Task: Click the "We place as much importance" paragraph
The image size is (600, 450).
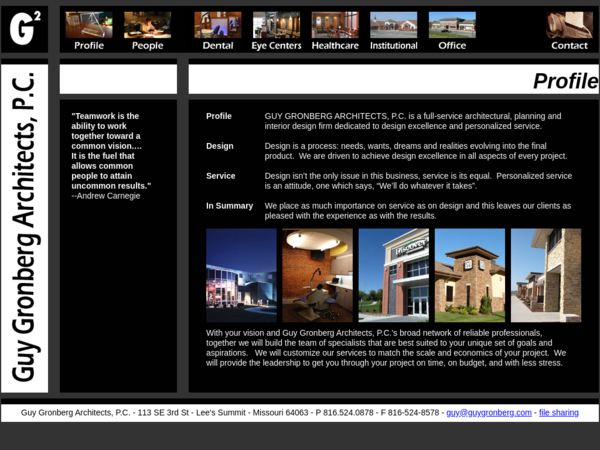Action: click(418, 210)
